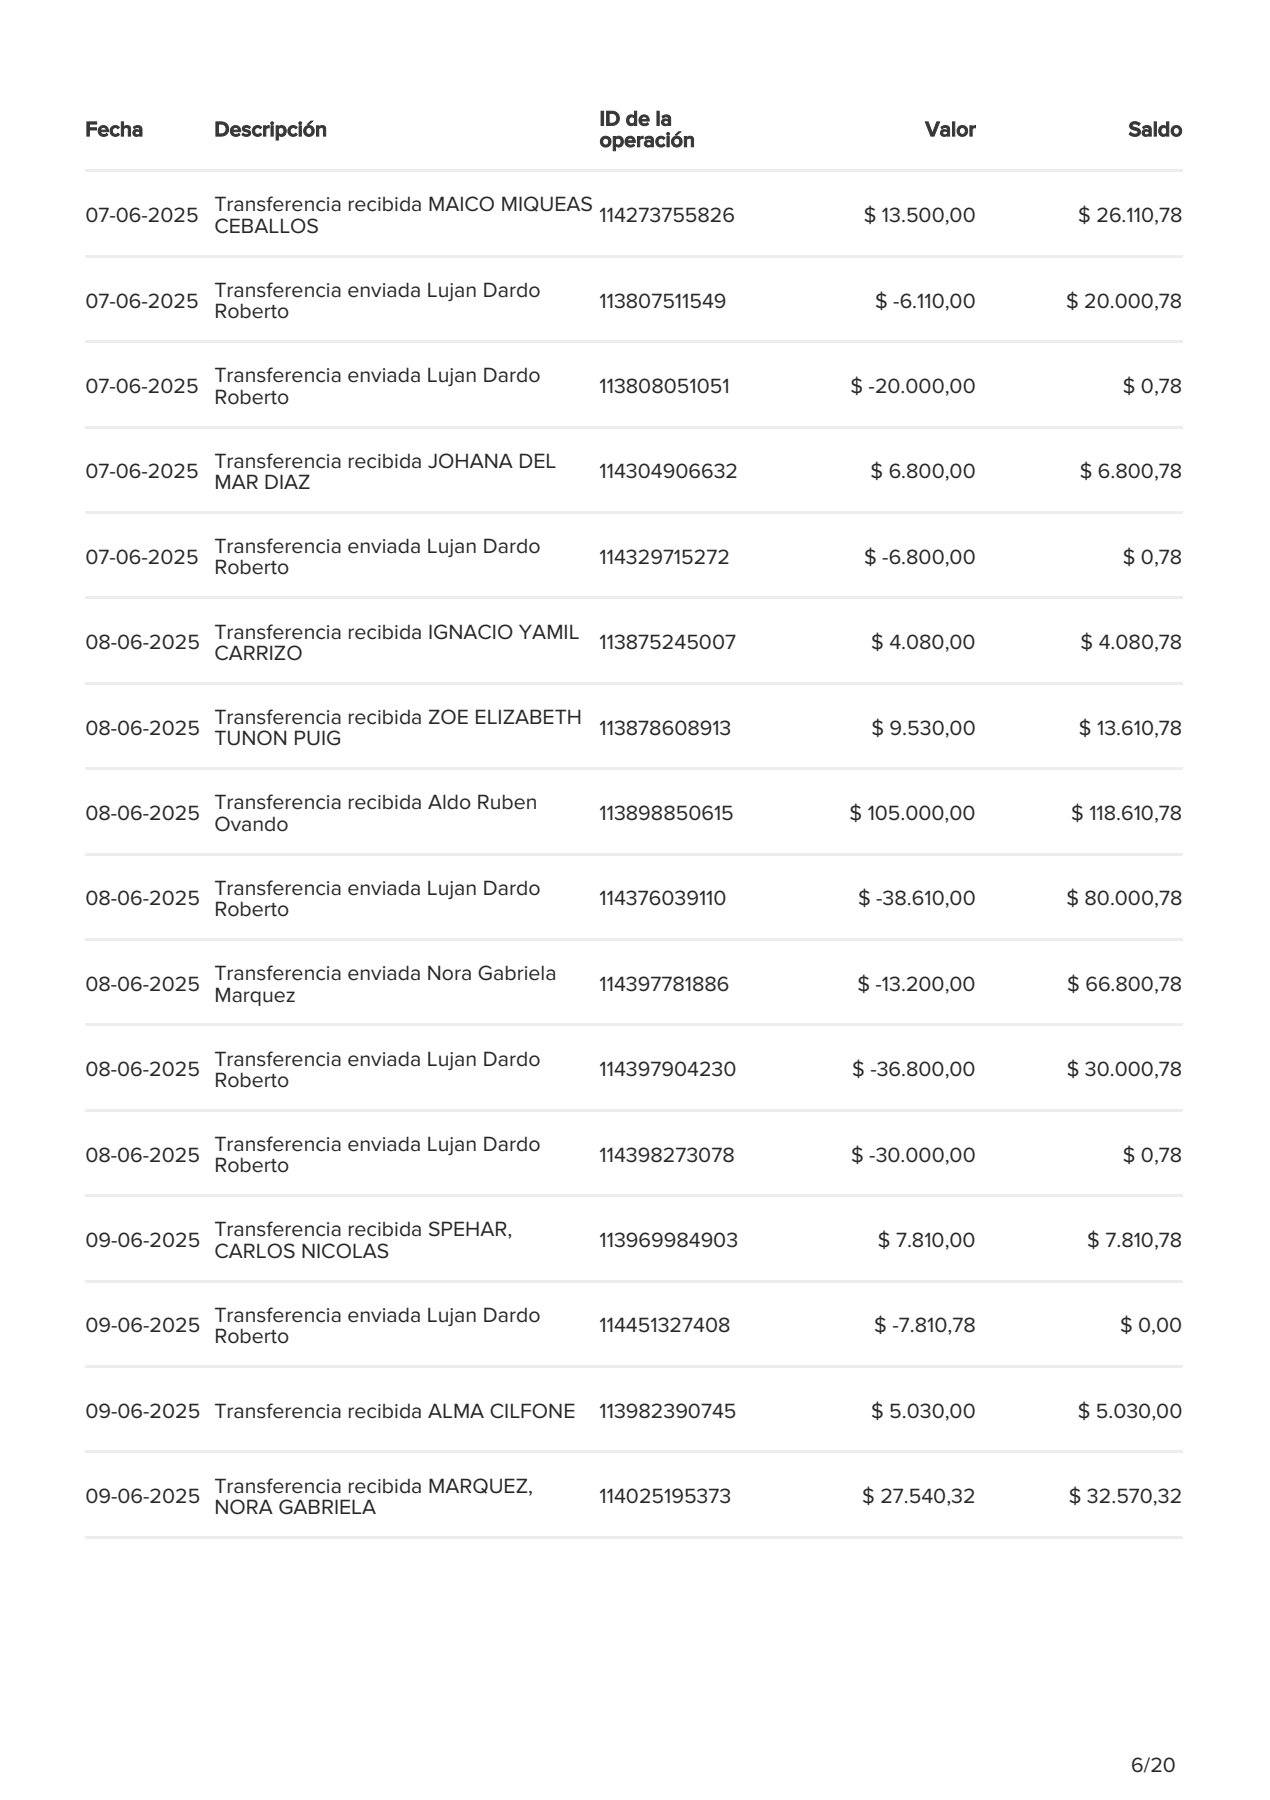
Task: Click the $ -6.110,00 value
Action: coord(925,301)
